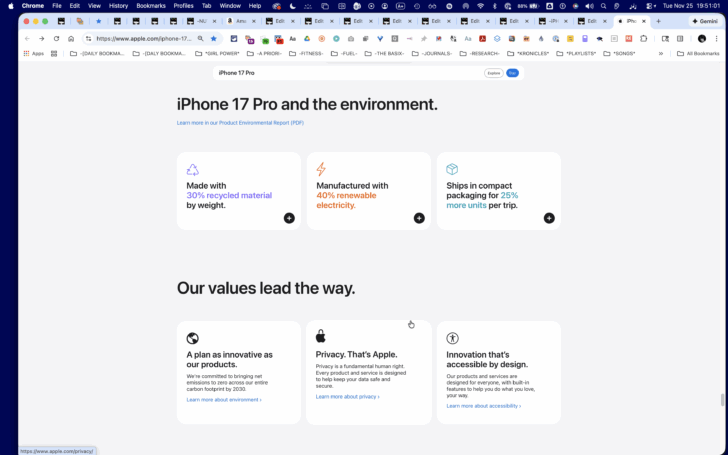Expand the 40% renewable electricity card

tap(419, 218)
